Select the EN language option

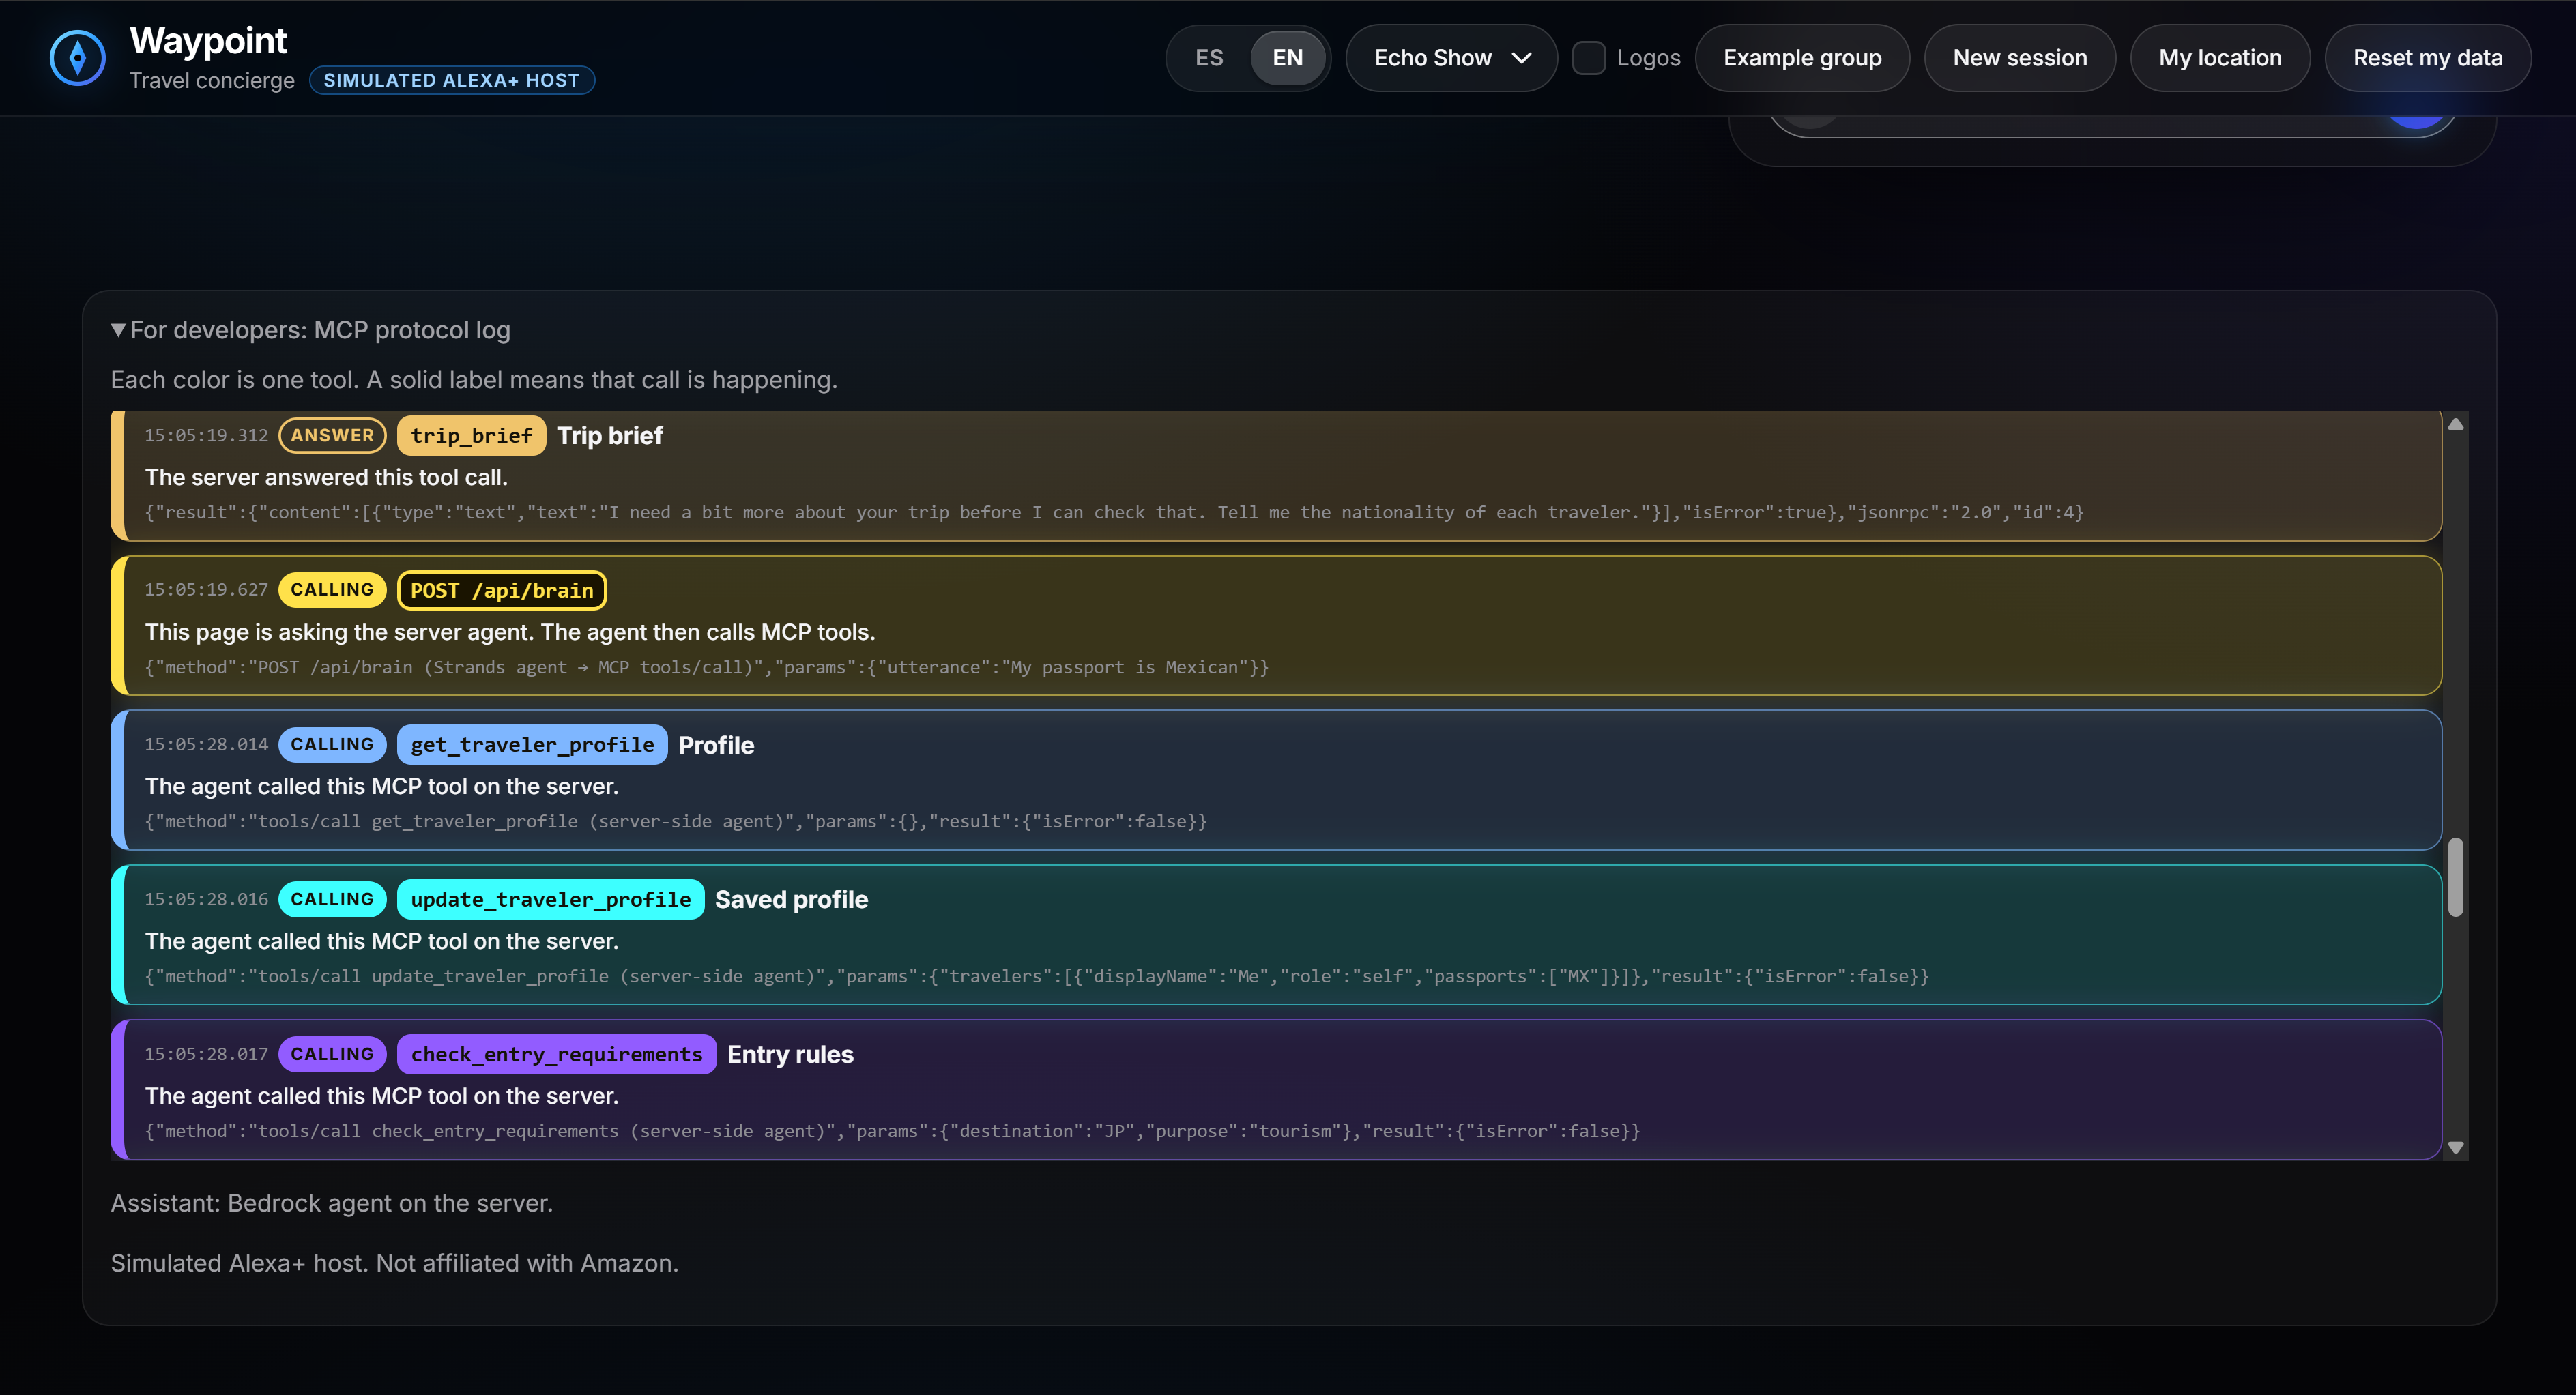1287,58
